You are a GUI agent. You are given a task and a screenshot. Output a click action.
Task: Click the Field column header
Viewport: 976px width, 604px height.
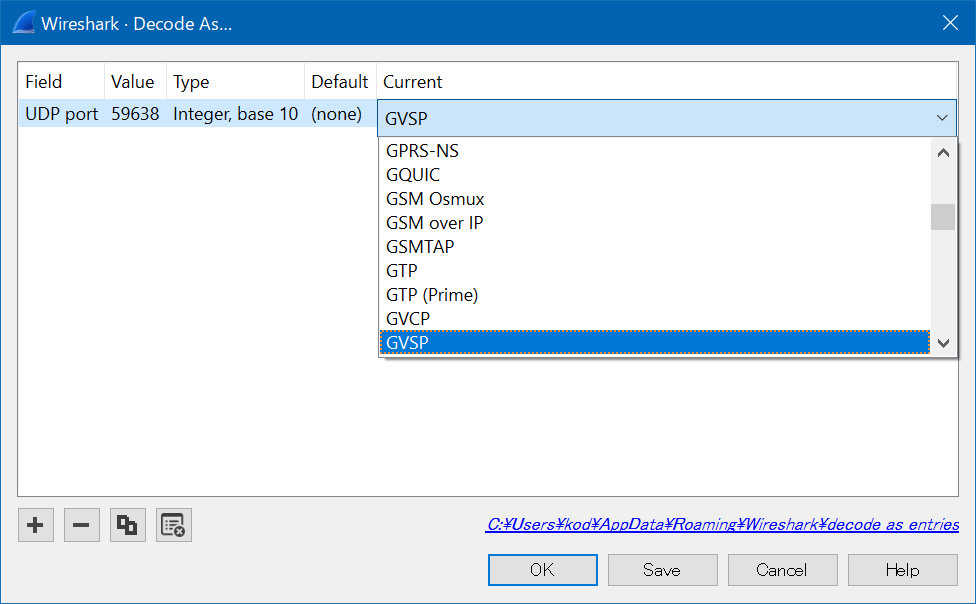tap(61, 82)
